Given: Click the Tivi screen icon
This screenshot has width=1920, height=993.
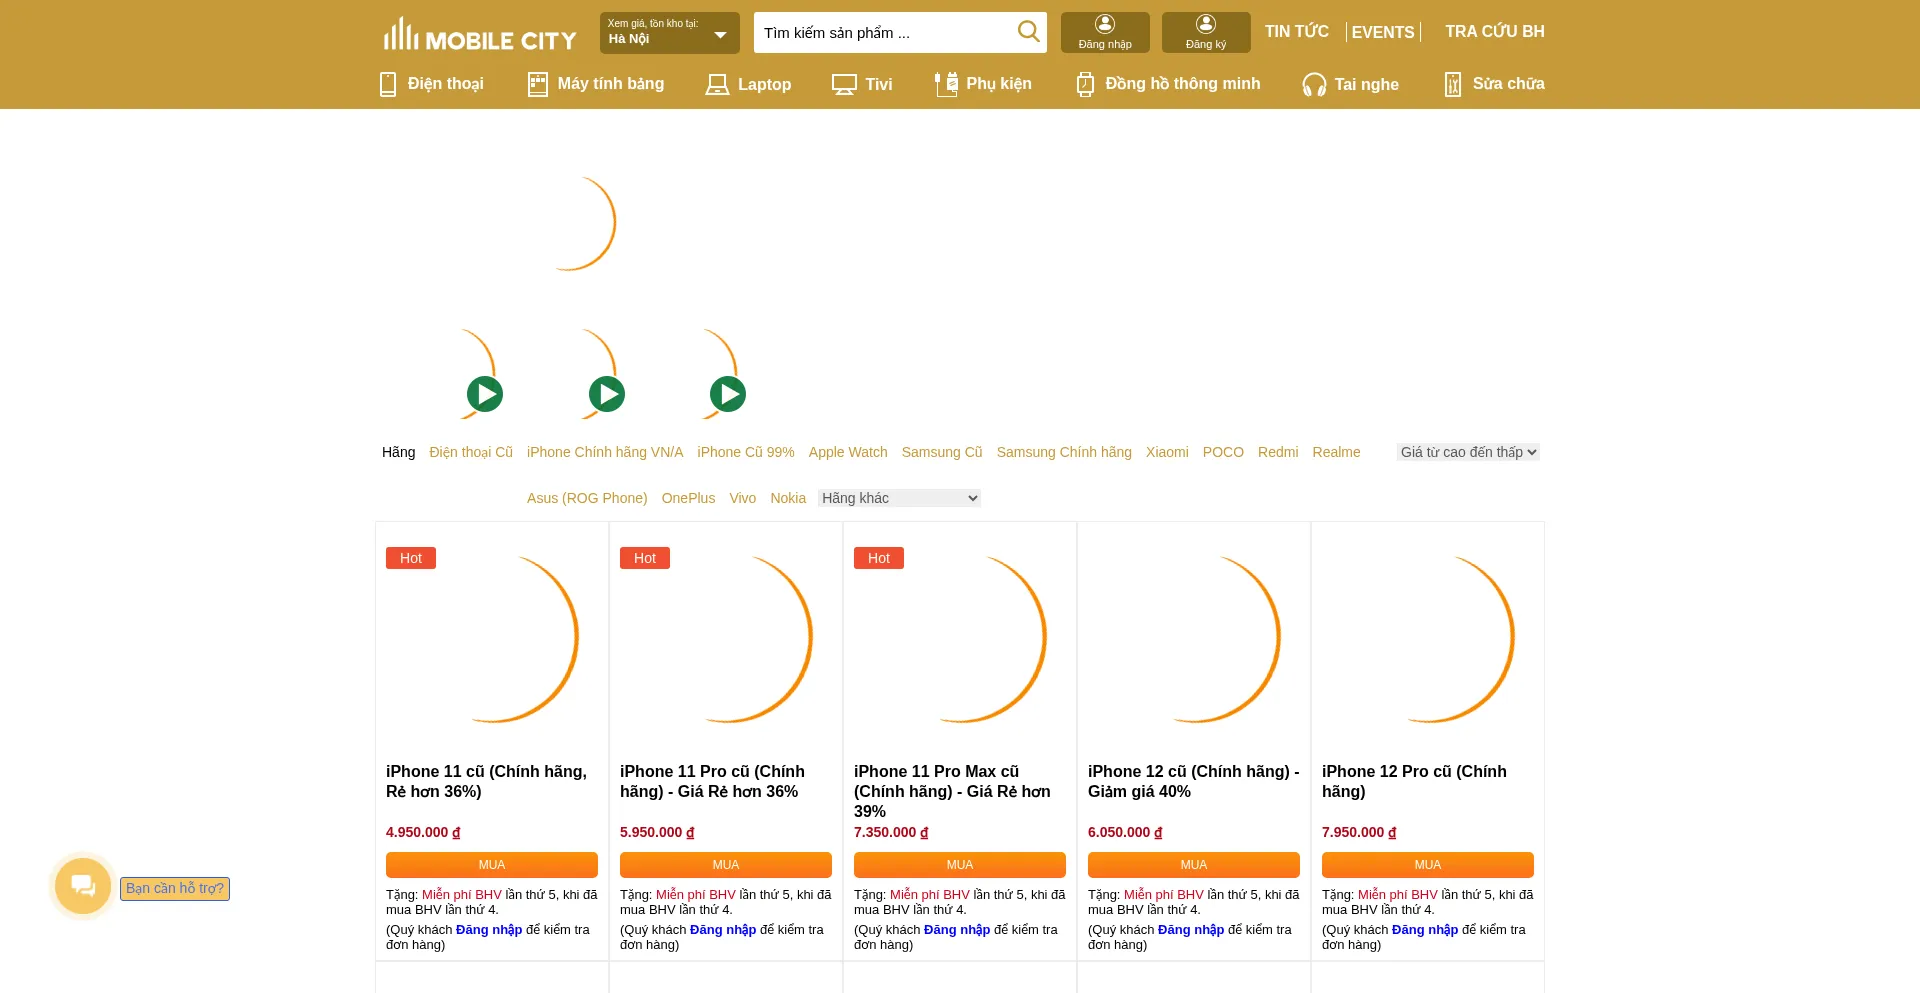Looking at the screenshot, I should (844, 85).
